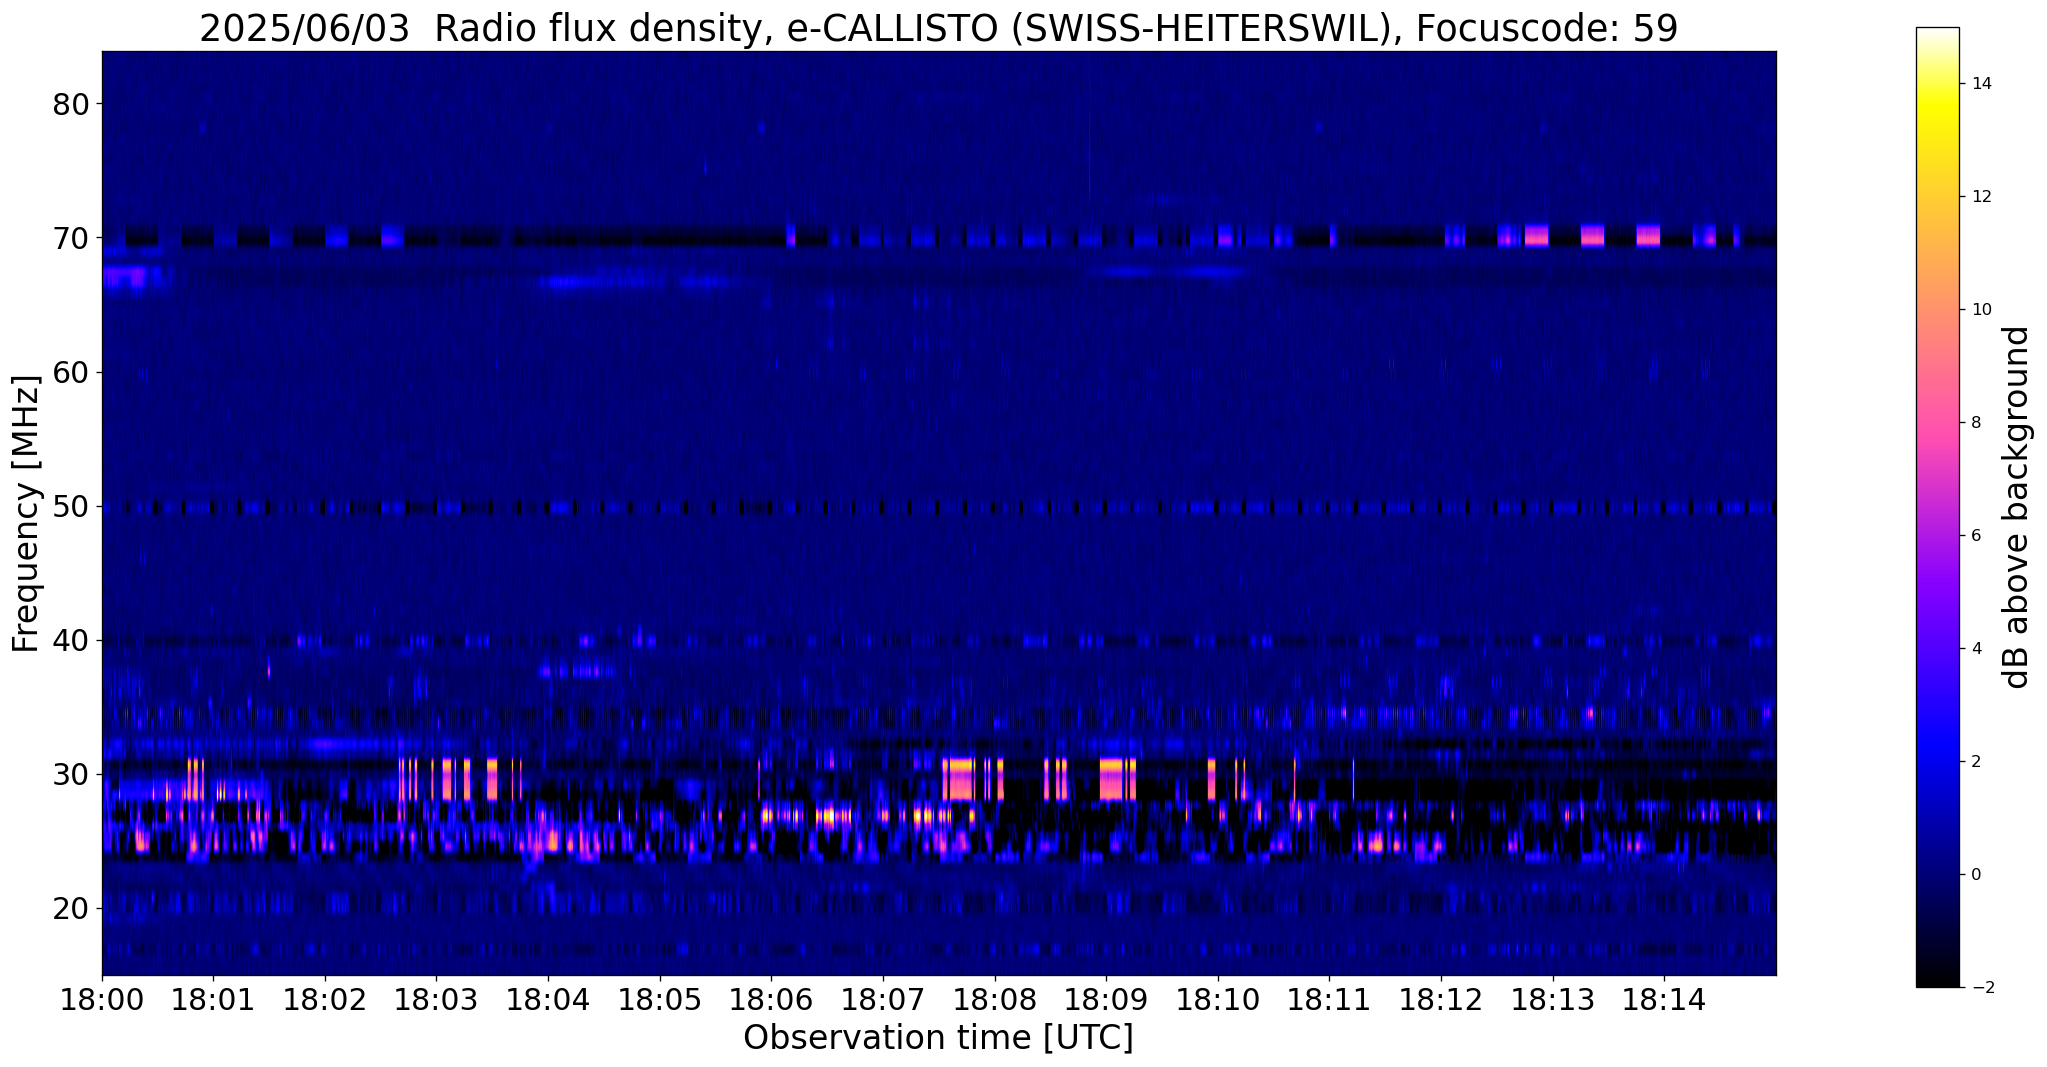The width and height of the screenshot is (2047, 1067).
Task: Click the colorbar tick label 6
Action: pyautogui.click(x=1975, y=536)
